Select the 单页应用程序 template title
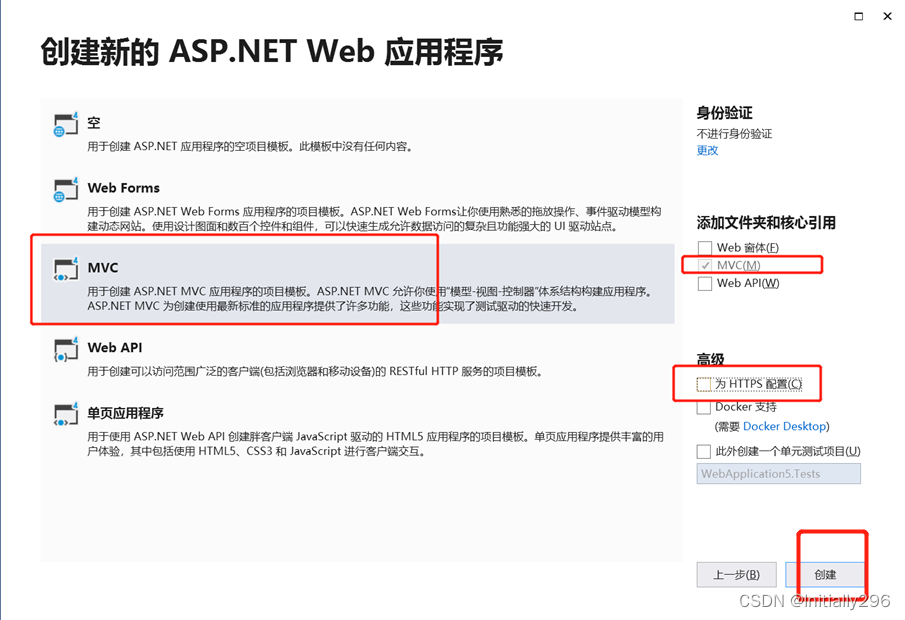Viewport: 905px width, 620px height. pyautogui.click(x=125, y=413)
